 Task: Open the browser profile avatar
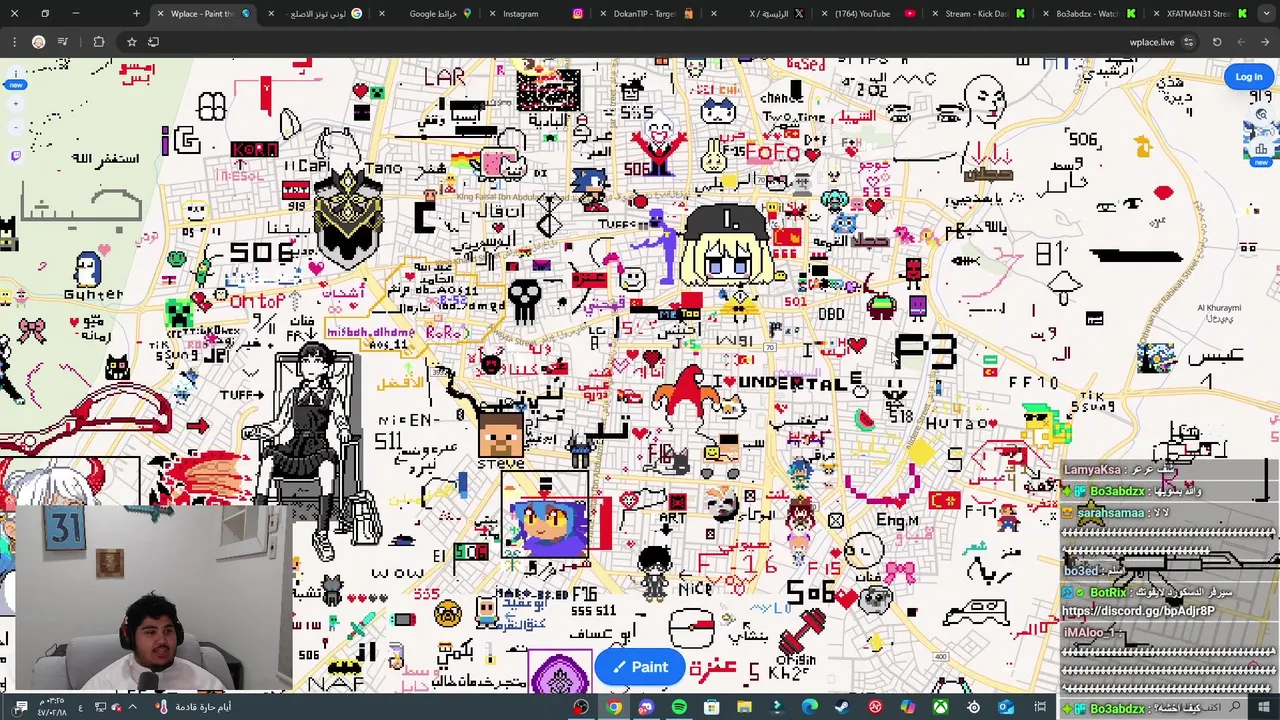38,42
